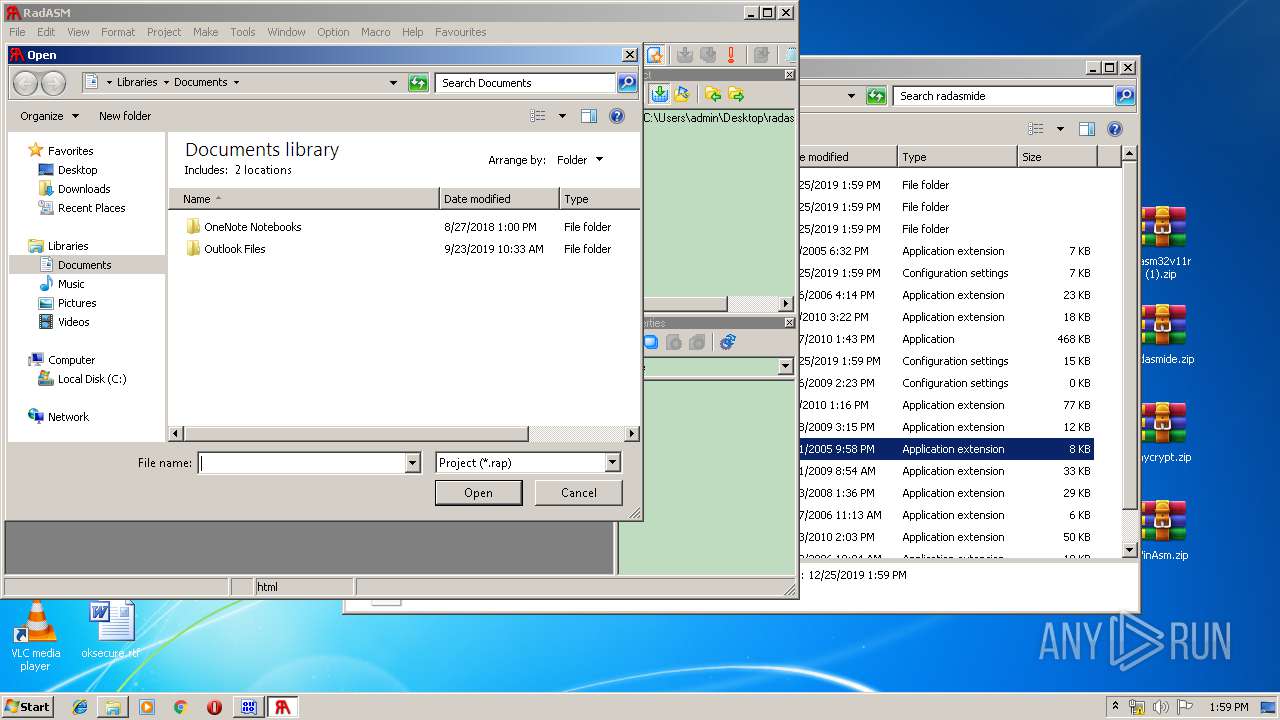Change view icon in Open dialog
The image size is (1280, 720).
point(538,116)
